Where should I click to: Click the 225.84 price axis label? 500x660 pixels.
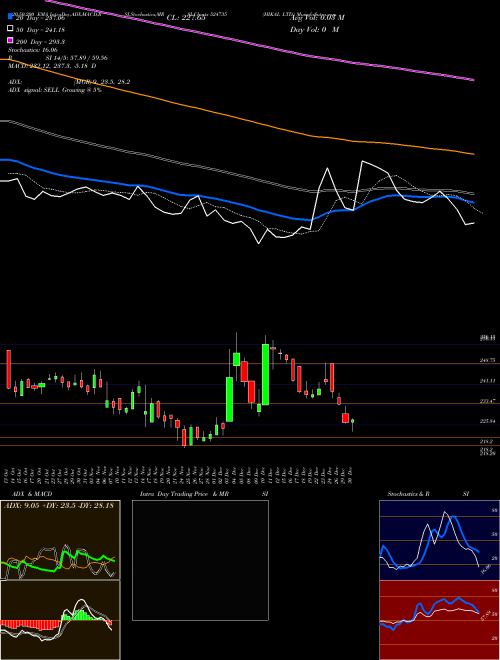[x=487, y=421]
